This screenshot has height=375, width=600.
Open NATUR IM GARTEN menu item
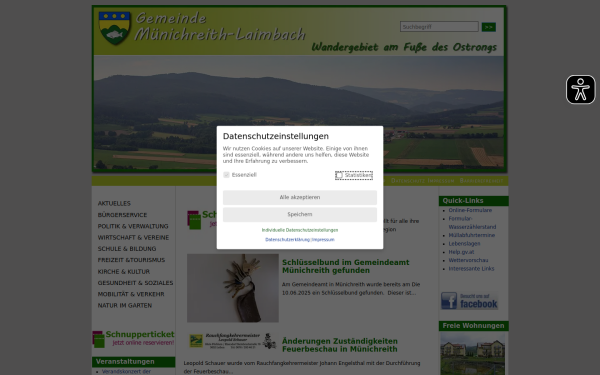(x=125, y=305)
